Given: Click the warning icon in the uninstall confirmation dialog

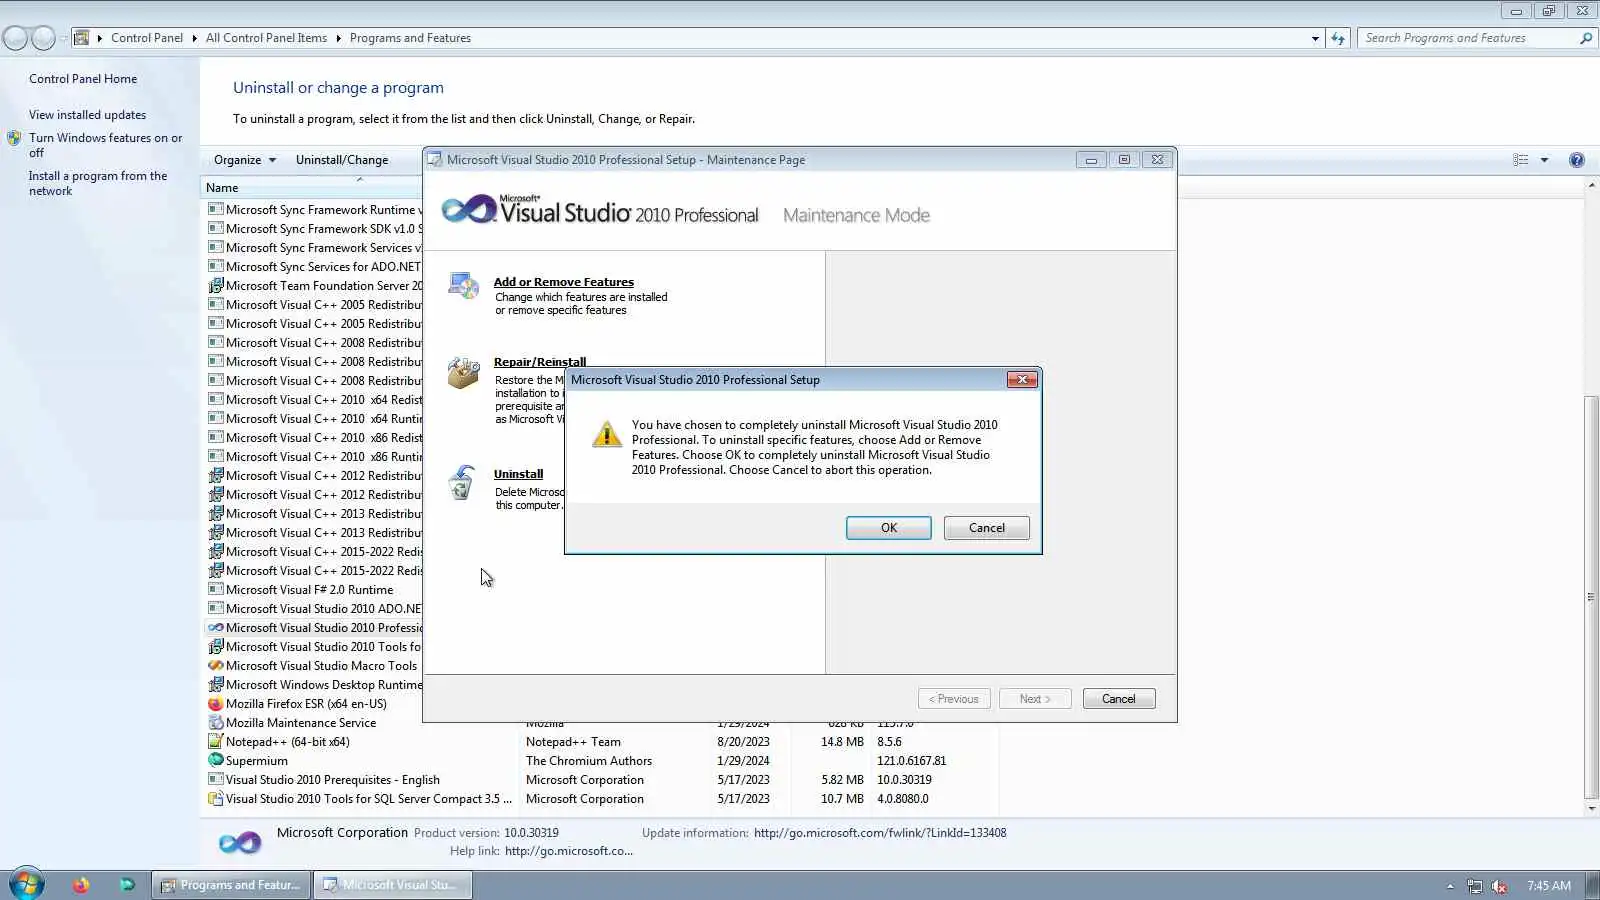Looking at the screenshot, I should tap(606, 434).
